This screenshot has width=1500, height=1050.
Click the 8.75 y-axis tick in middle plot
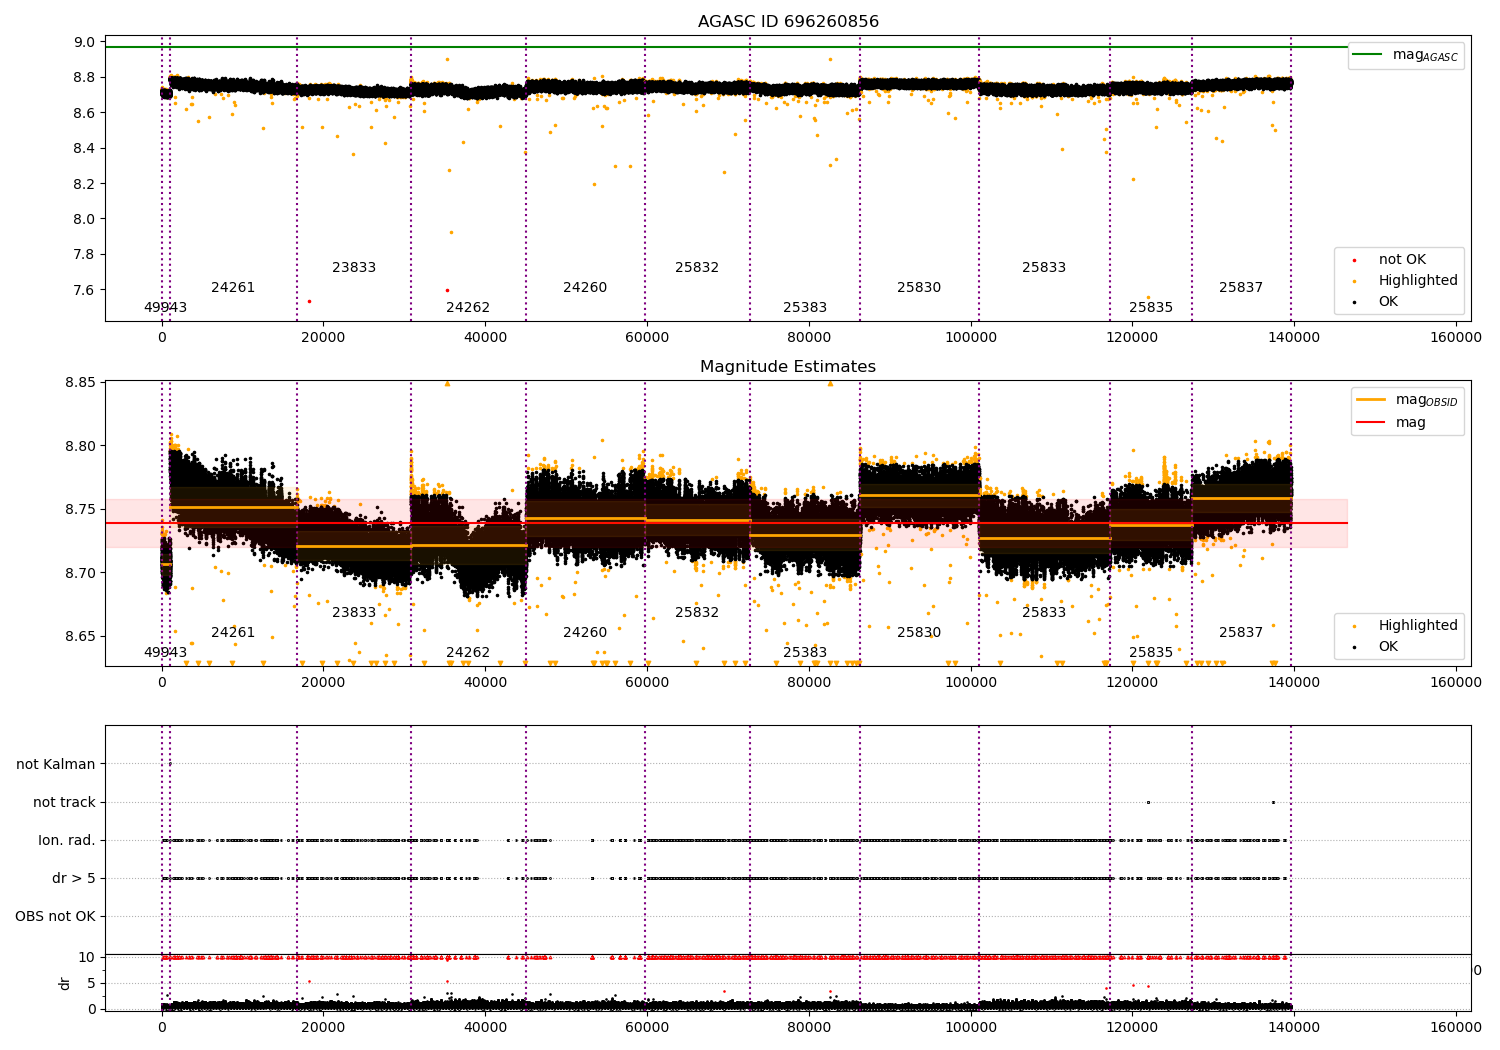(x=80, y=509)
